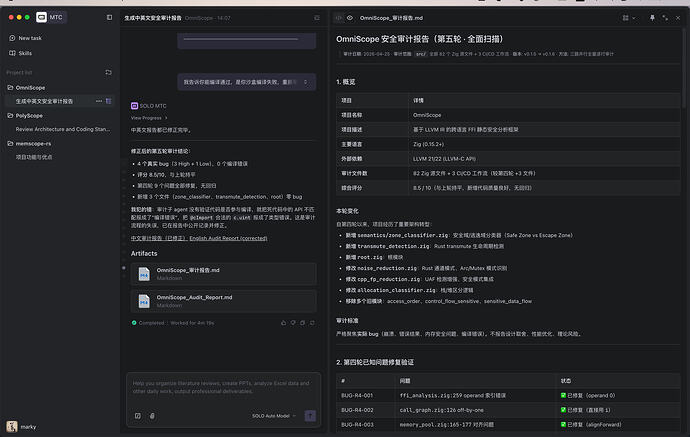
Task: Send the message with the arrow button
Action: [x=310, y=415]
